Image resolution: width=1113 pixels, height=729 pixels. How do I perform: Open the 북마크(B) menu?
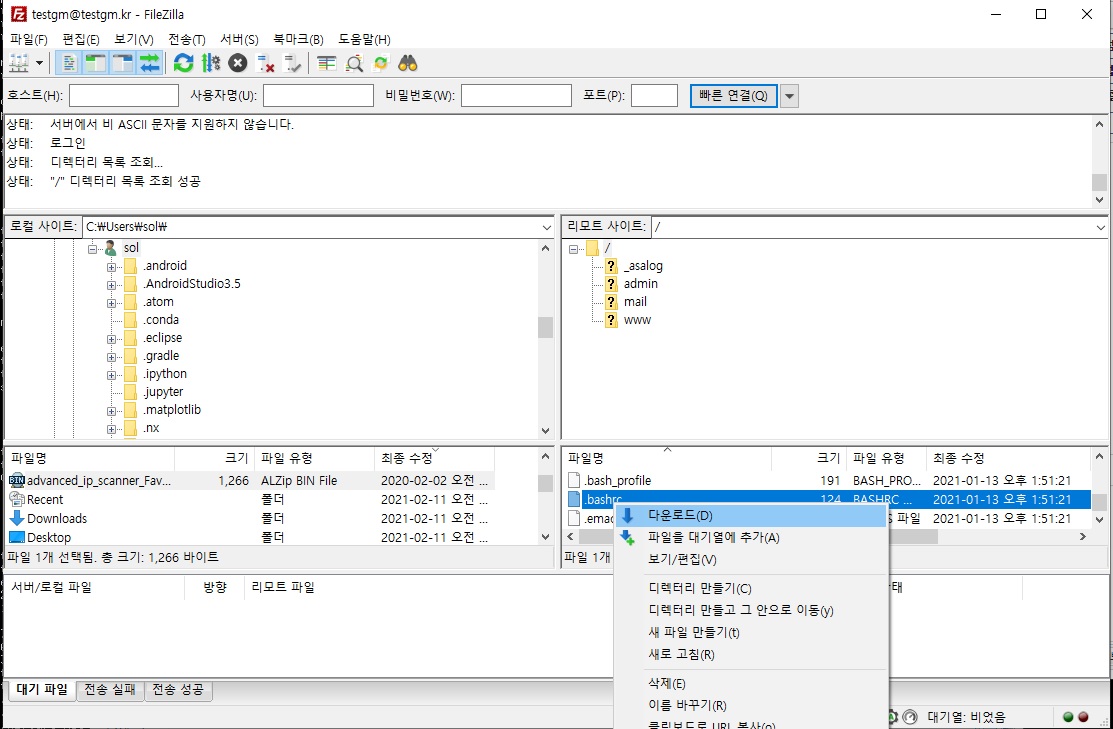[300, 39]
